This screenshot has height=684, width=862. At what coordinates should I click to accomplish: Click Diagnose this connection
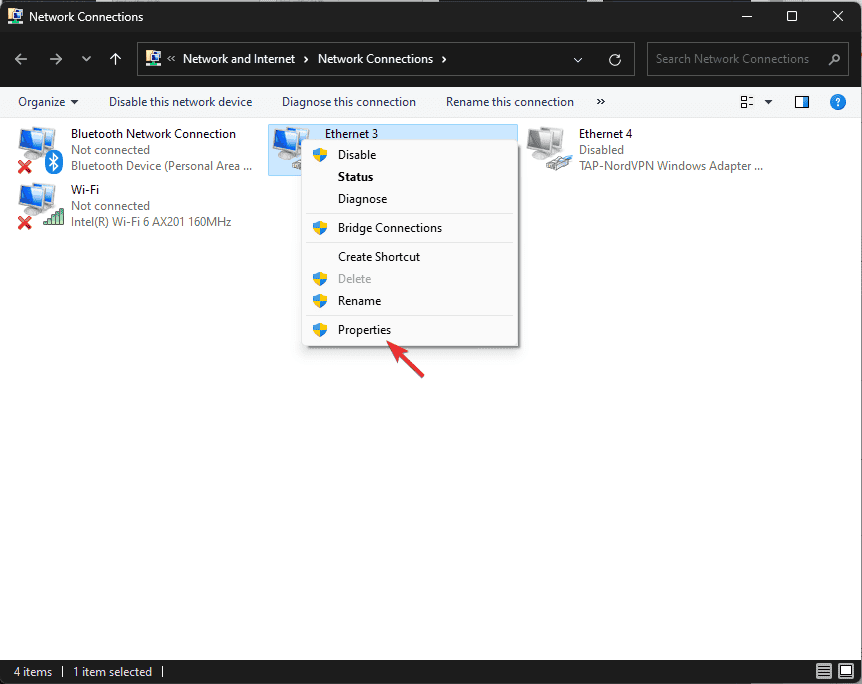[348, 101]
